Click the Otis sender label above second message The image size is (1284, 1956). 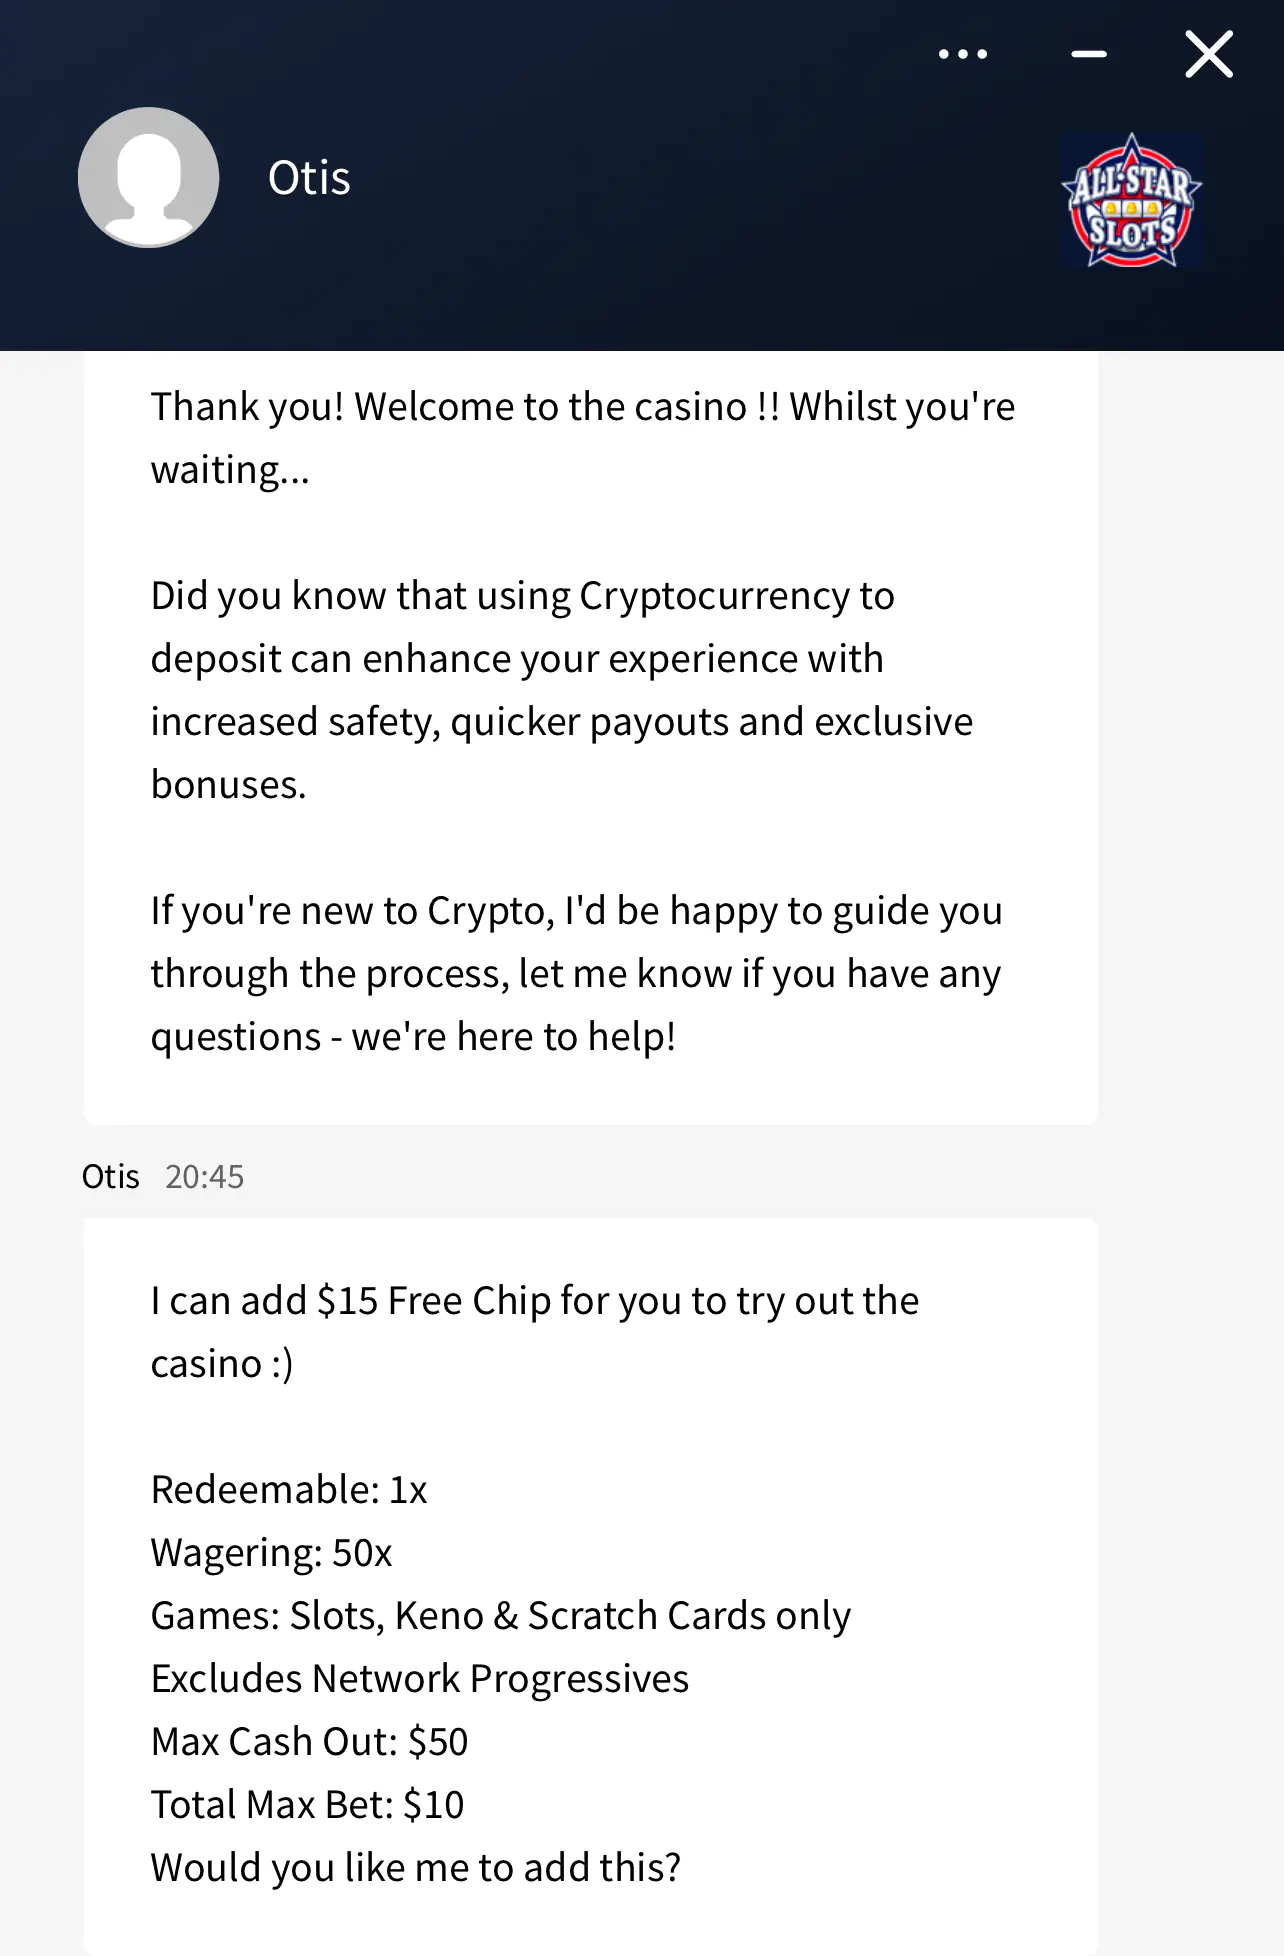(110, 1177)
